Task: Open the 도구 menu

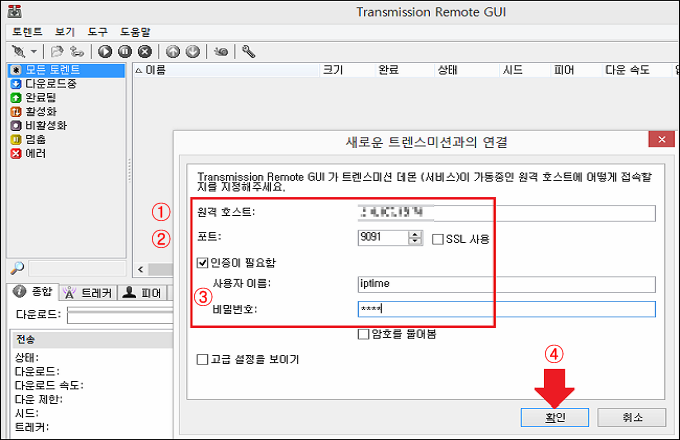Action: pyautogui.click(x=98, y=32)
